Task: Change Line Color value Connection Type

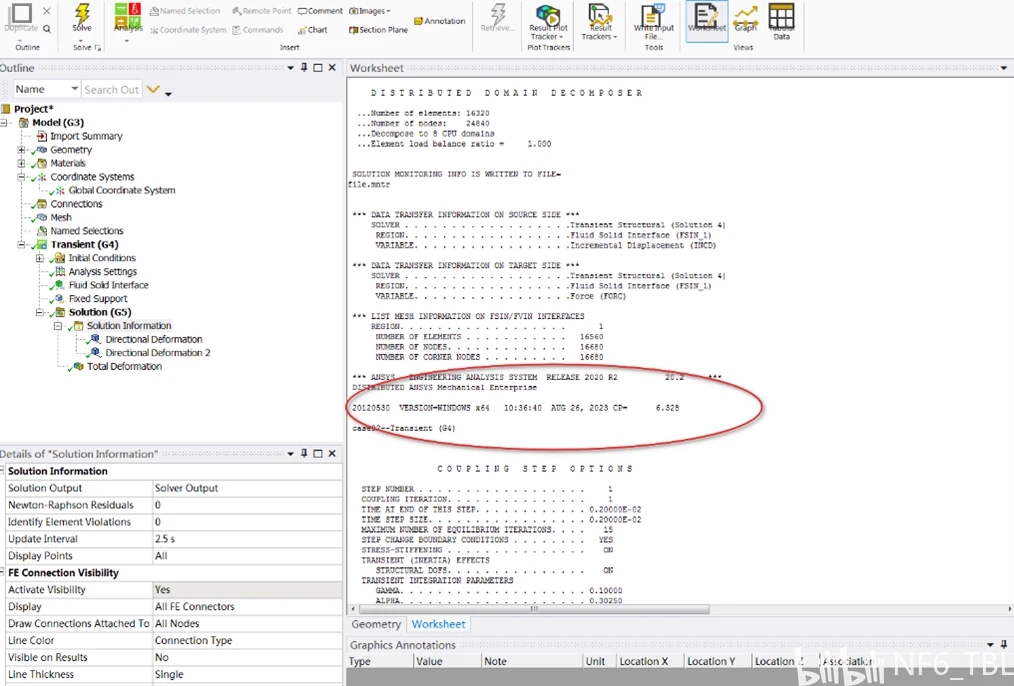Action: point(247,640)
